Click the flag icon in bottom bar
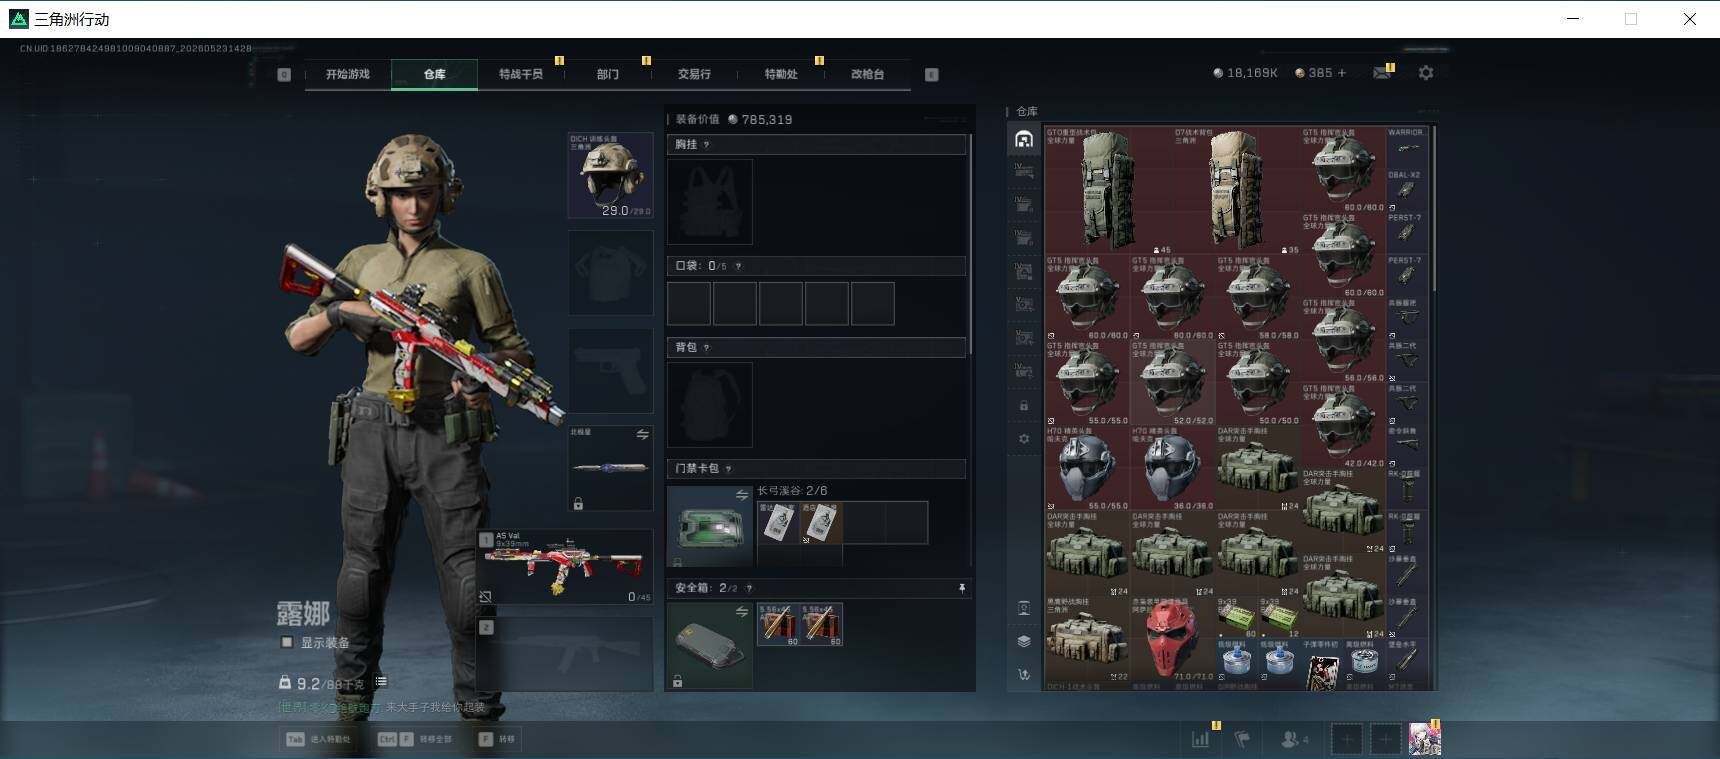The width and height of the screenshot is (1720, 759). 1242,739
